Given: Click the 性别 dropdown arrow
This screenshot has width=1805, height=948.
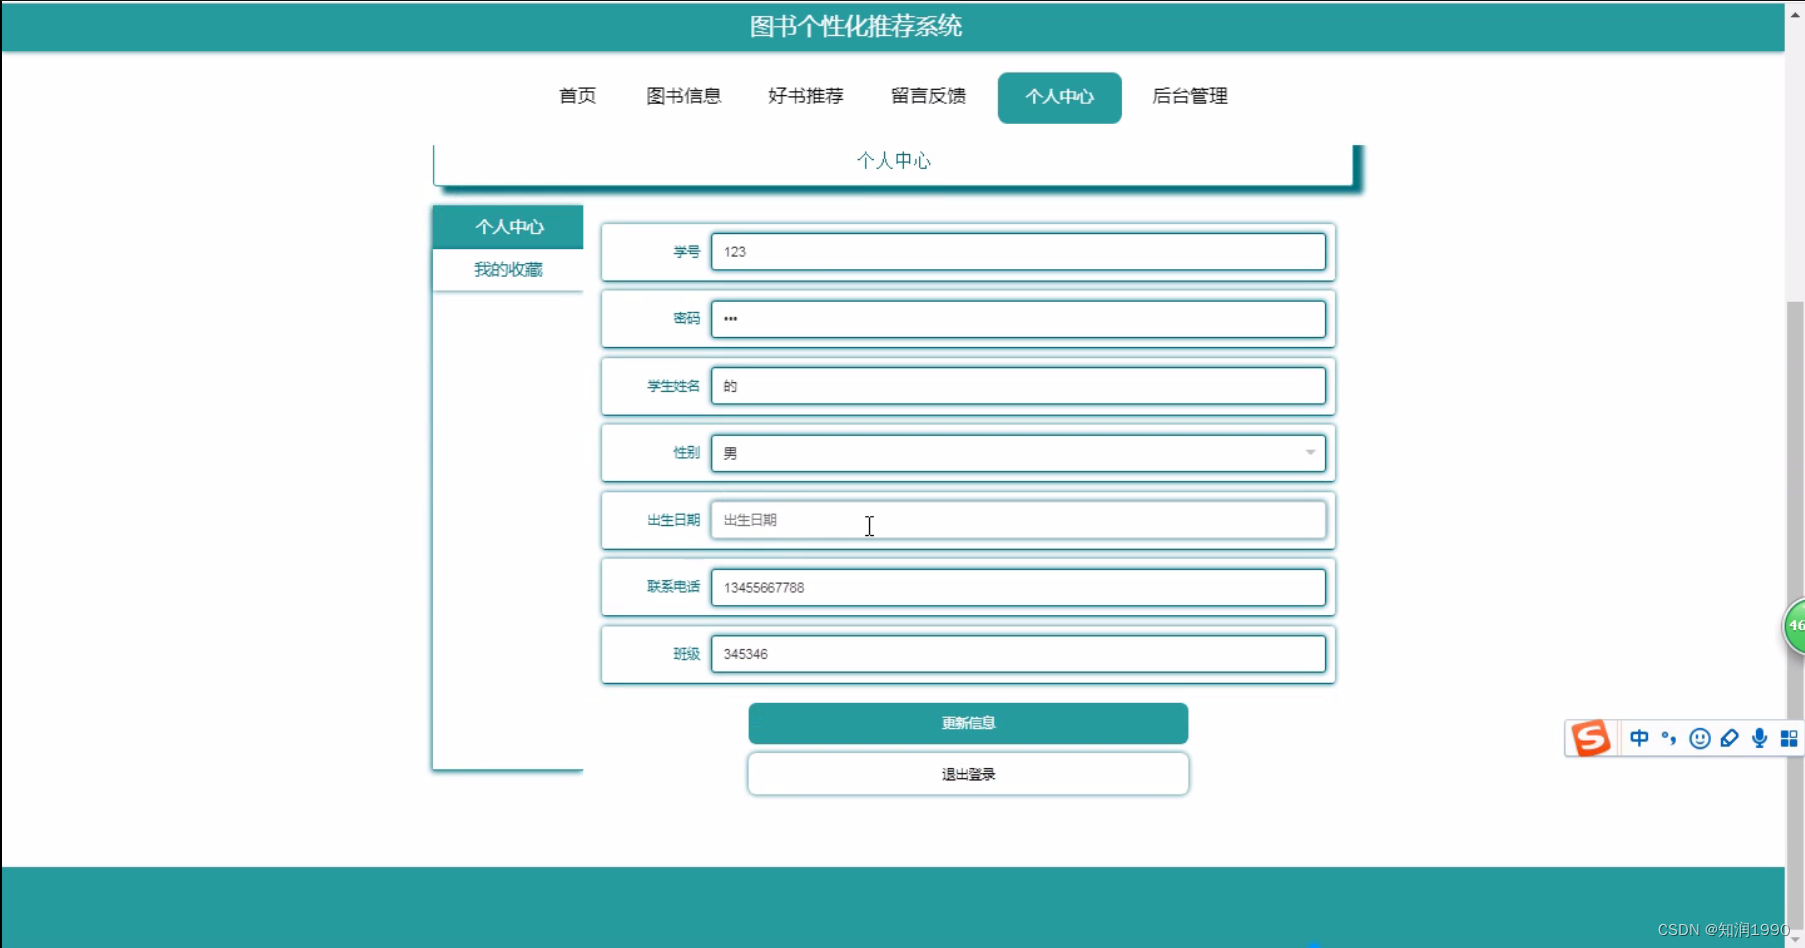Looking at the screenshot, I should (1310, 453).
